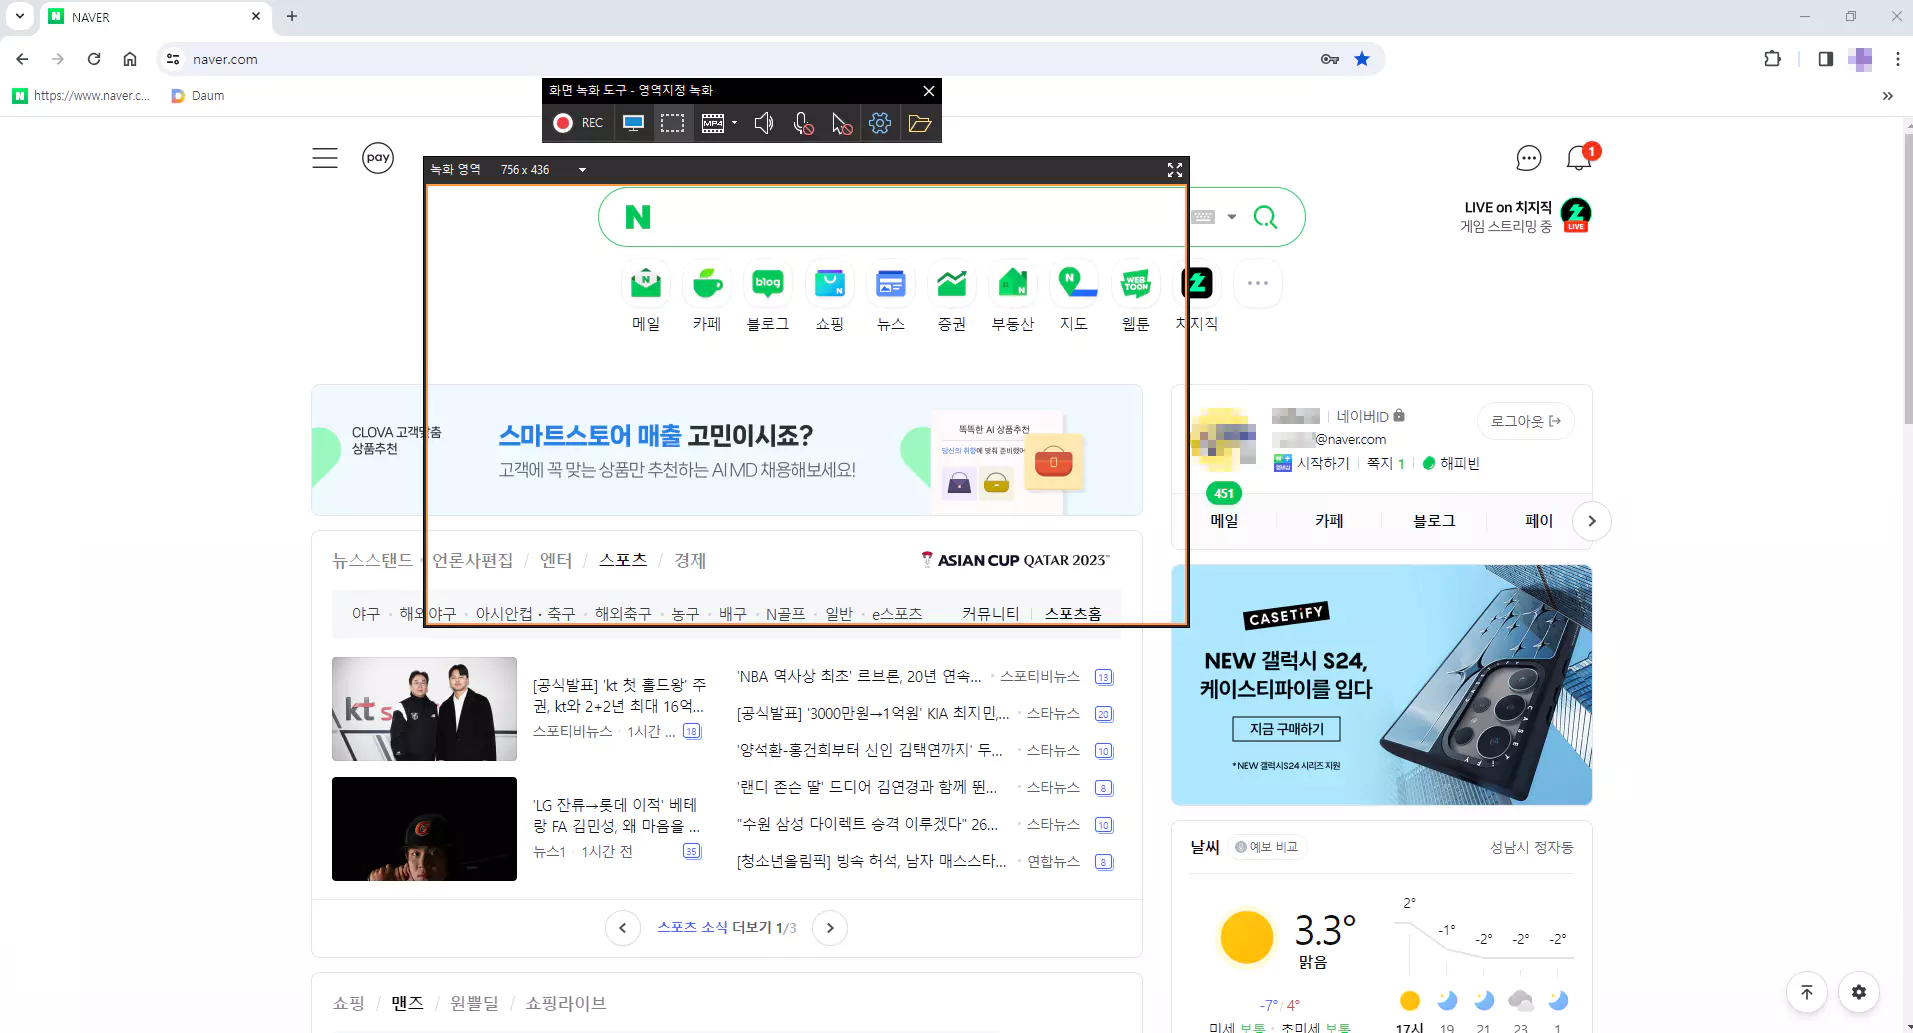The height and width of the screenshot is (1033, 1913).
Task: Open Naver hamburger menu
Action: pyautogui.click(x=325, y=158)
